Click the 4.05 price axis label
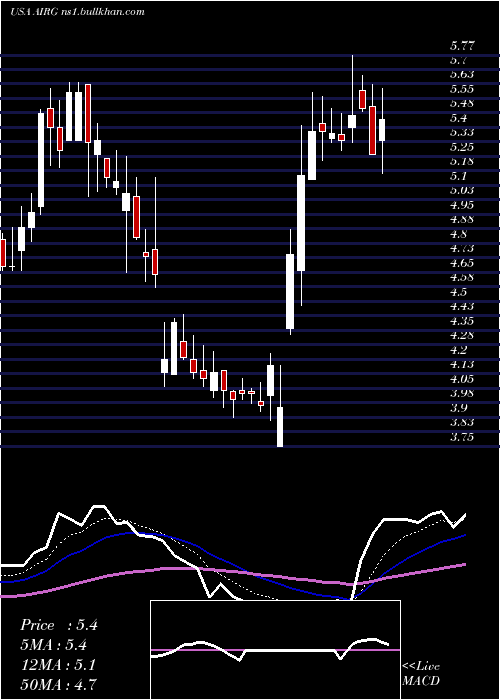Screen dimensions: 500x700 pos(462,379)
